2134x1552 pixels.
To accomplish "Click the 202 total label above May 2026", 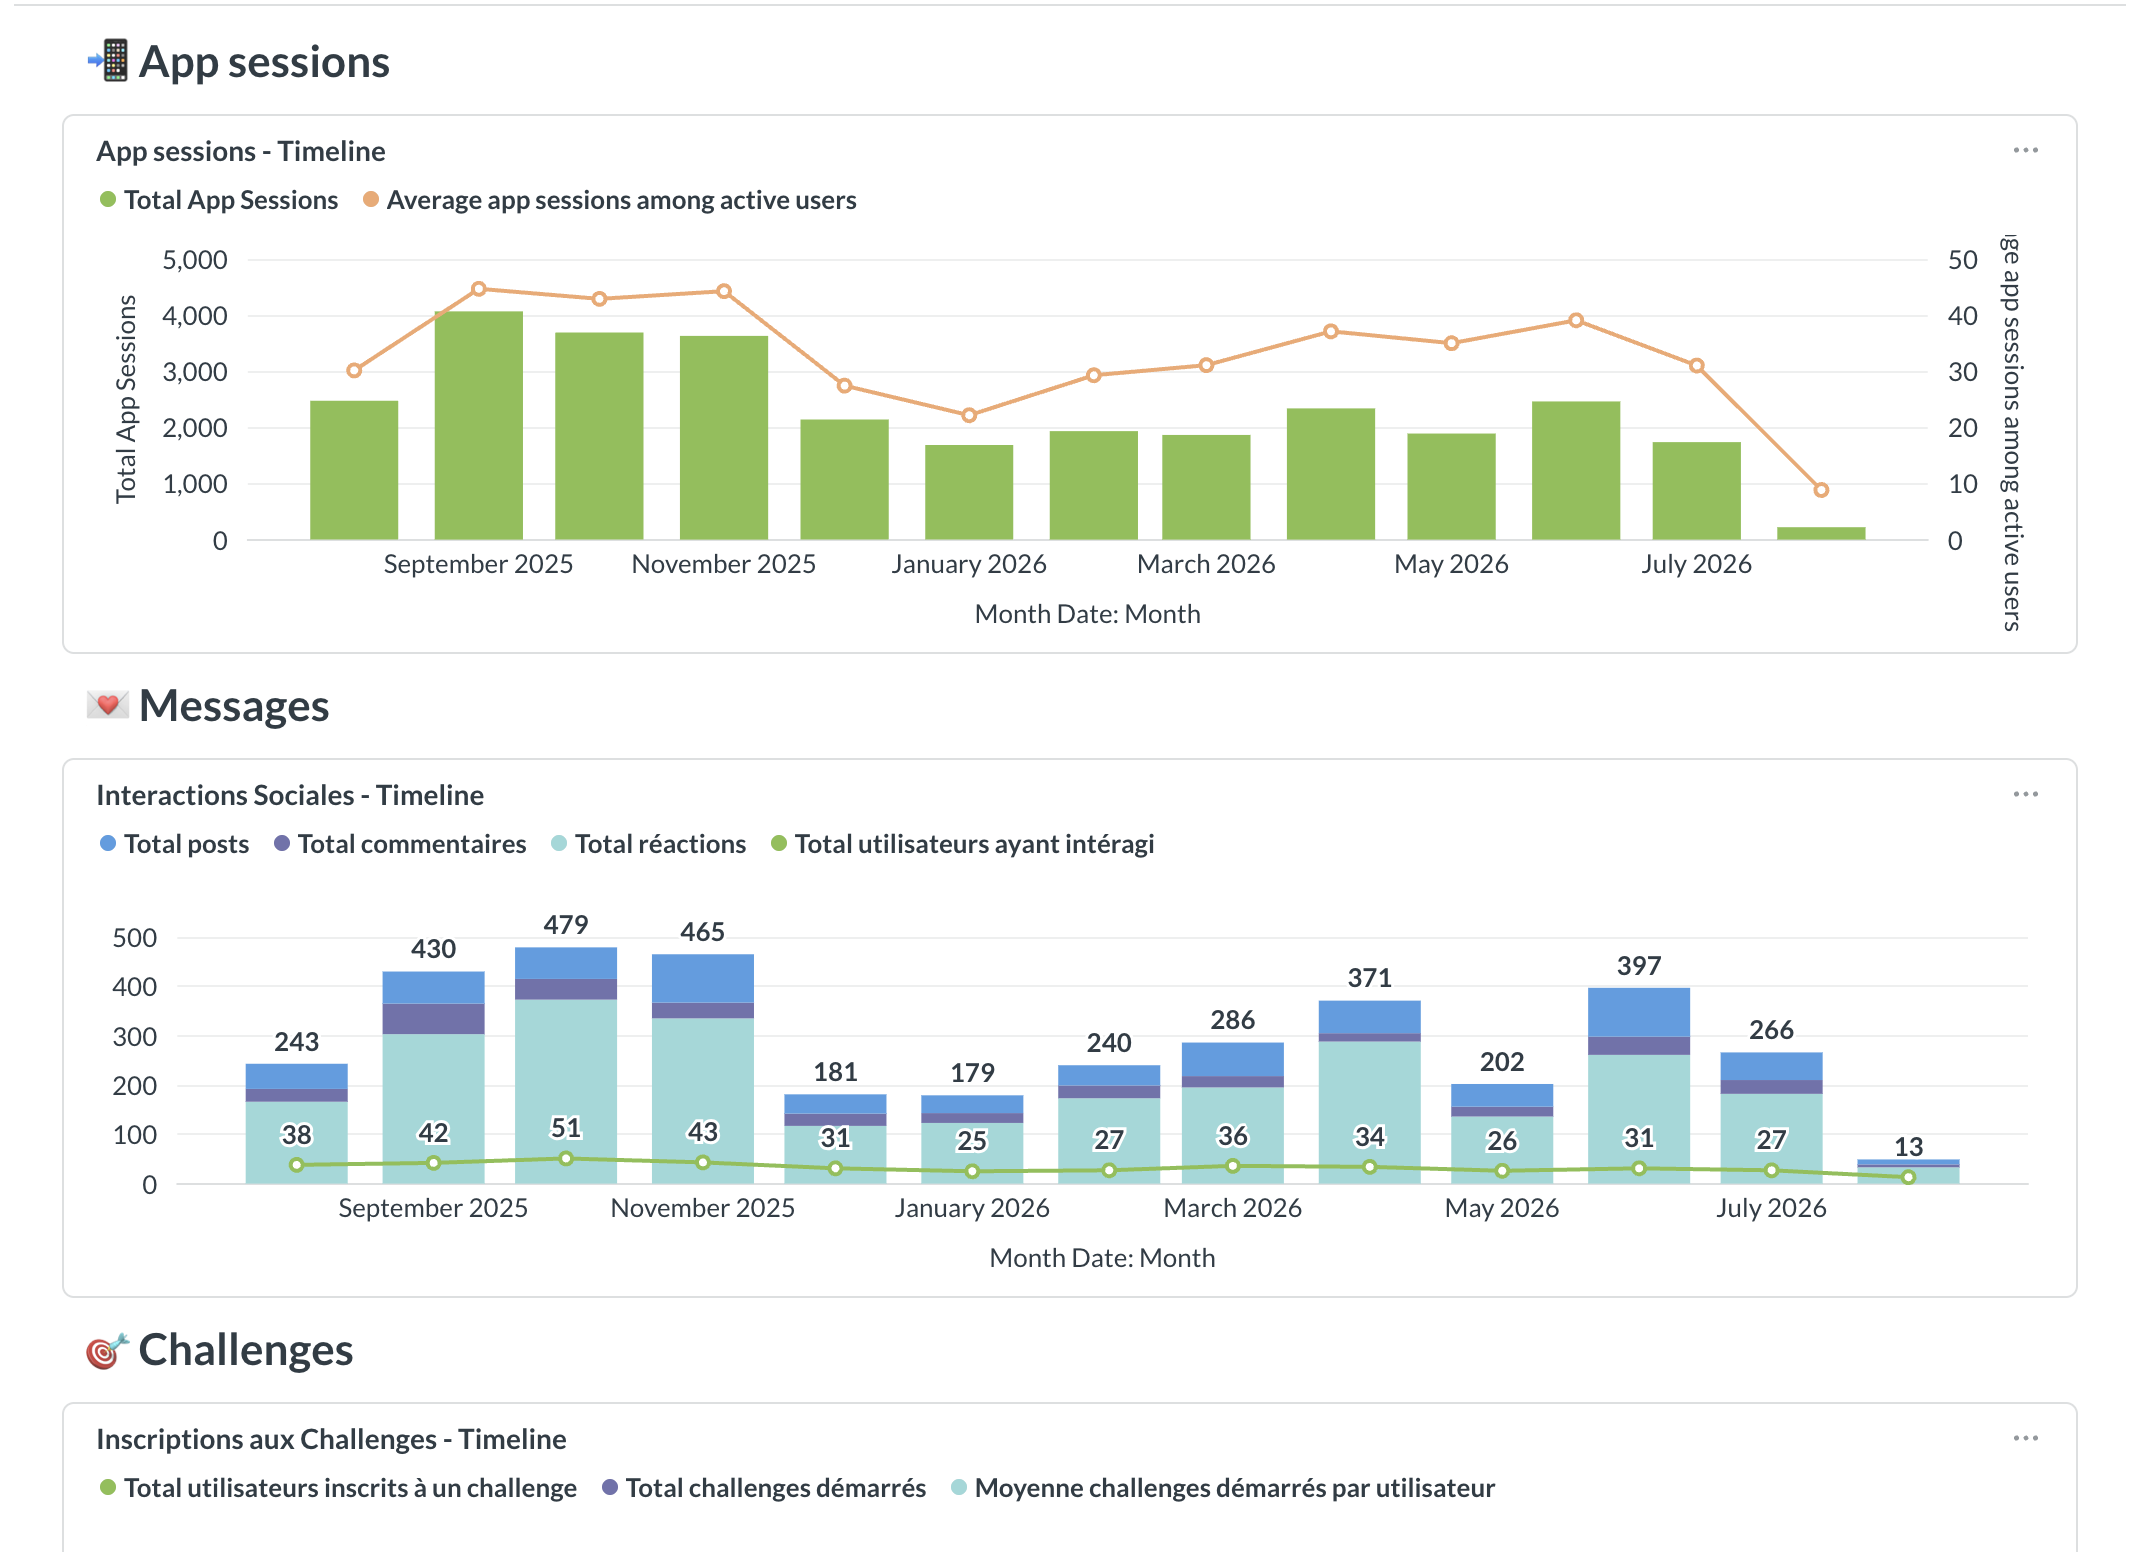I will [1502, 1062].
